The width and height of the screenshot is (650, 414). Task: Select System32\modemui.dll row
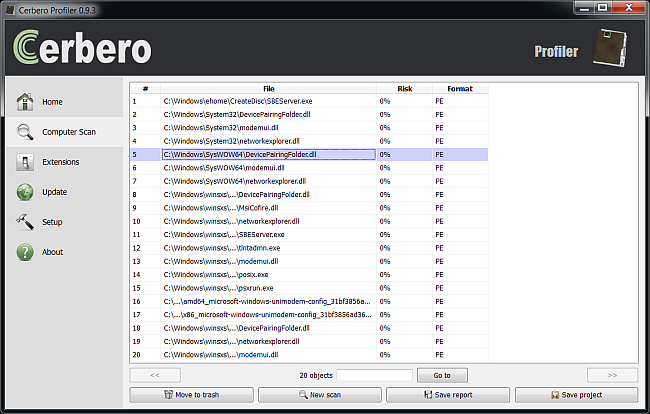pos(309,128)
